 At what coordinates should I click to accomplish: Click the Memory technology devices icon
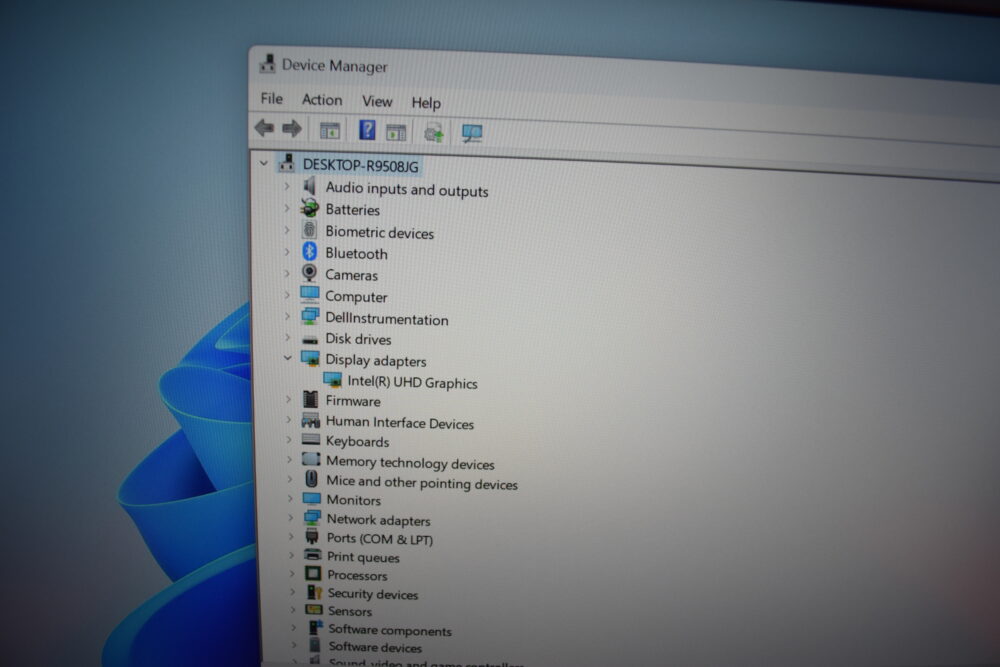pos(311,459)
